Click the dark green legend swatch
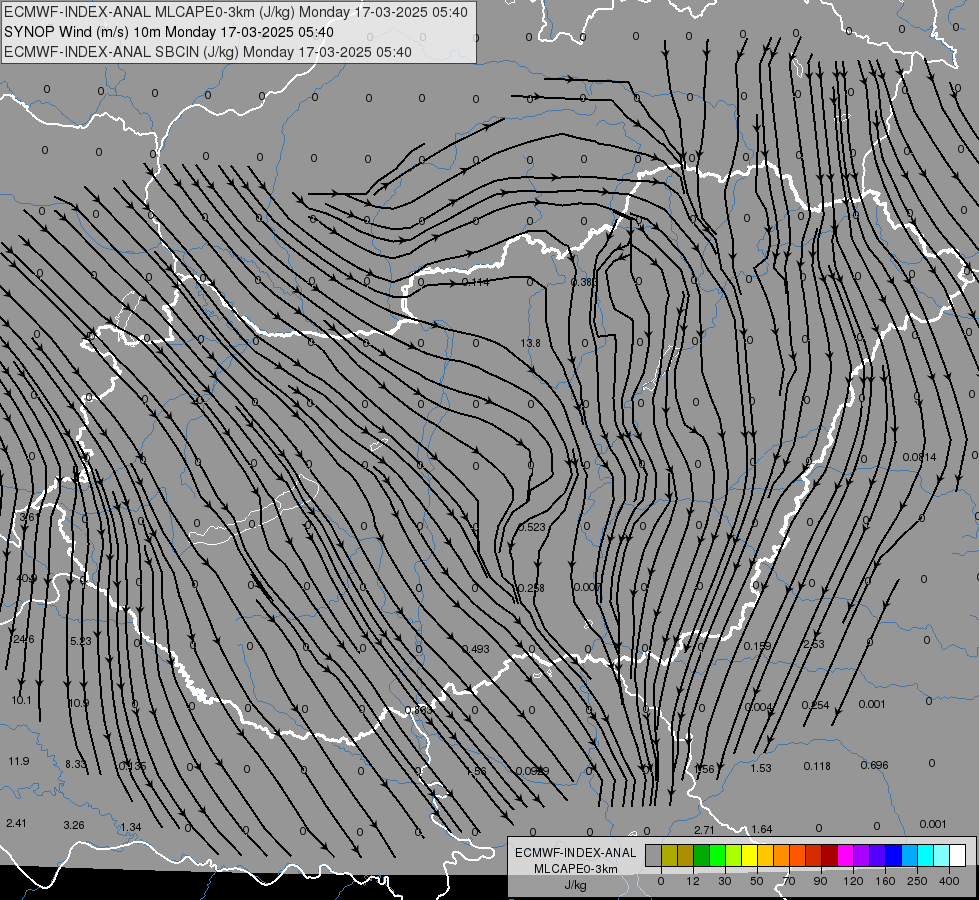Screen dimensions: 979x900 point(701,856)
